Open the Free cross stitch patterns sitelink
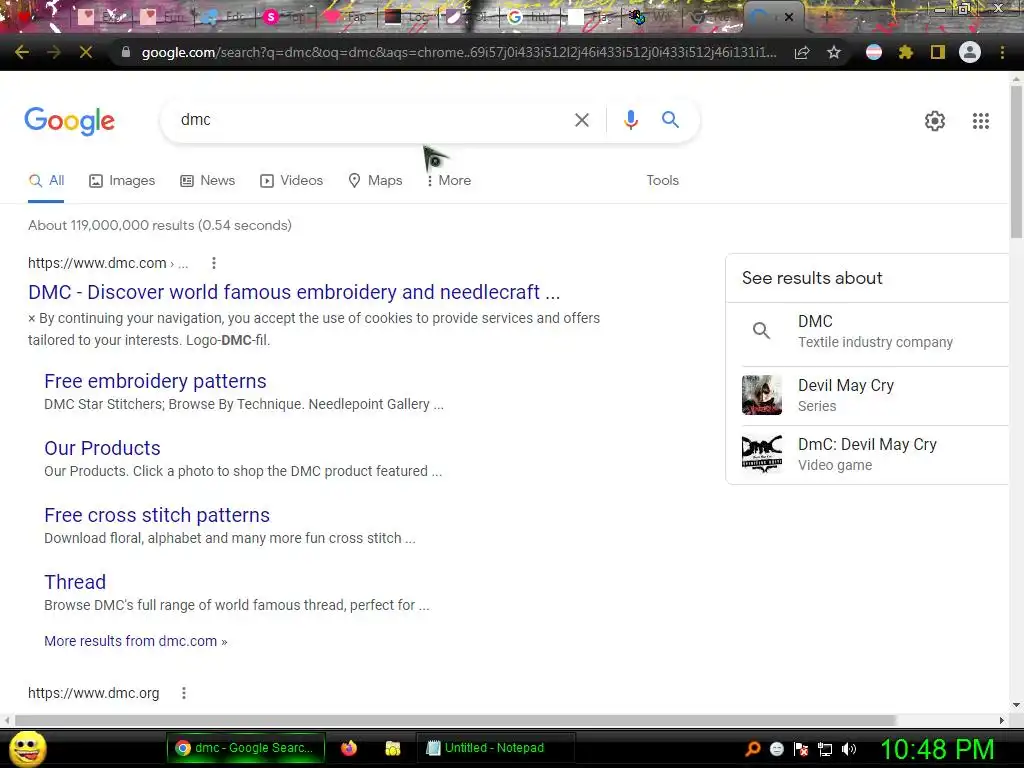 pyautogui.click(x=157, y=515)
